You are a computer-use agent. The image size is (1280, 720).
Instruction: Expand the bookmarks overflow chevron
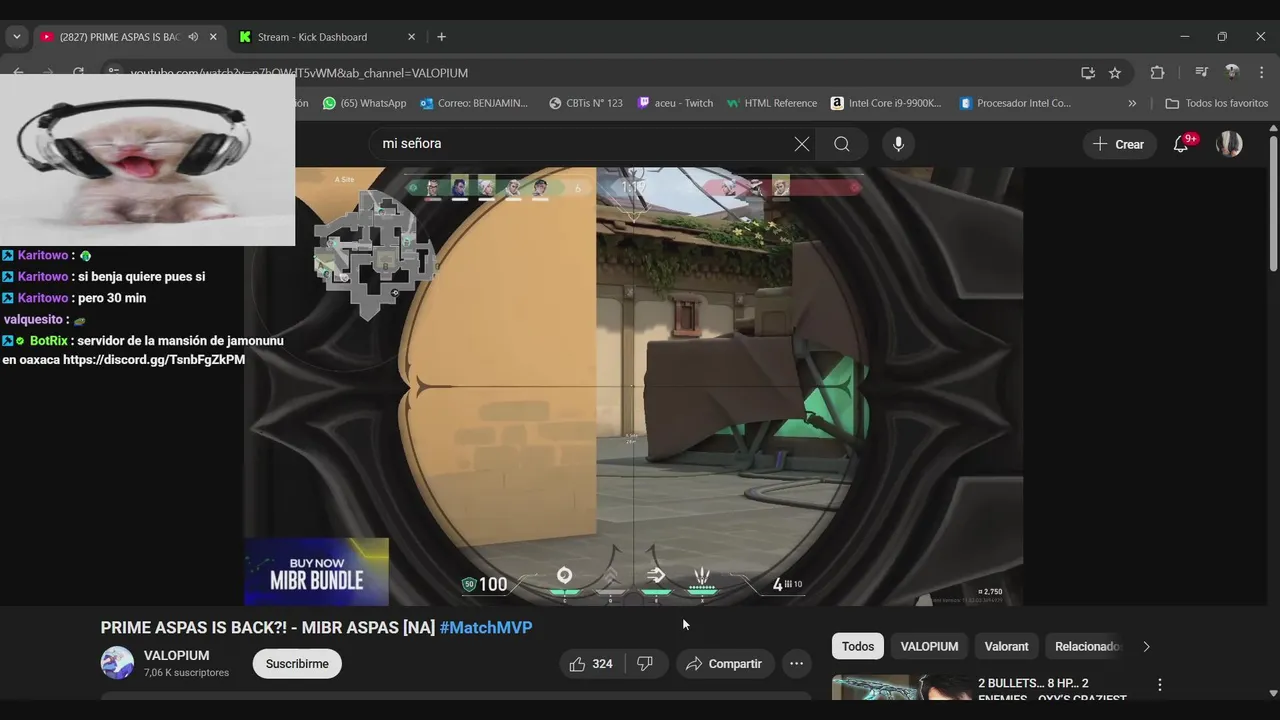(1132, 103)
